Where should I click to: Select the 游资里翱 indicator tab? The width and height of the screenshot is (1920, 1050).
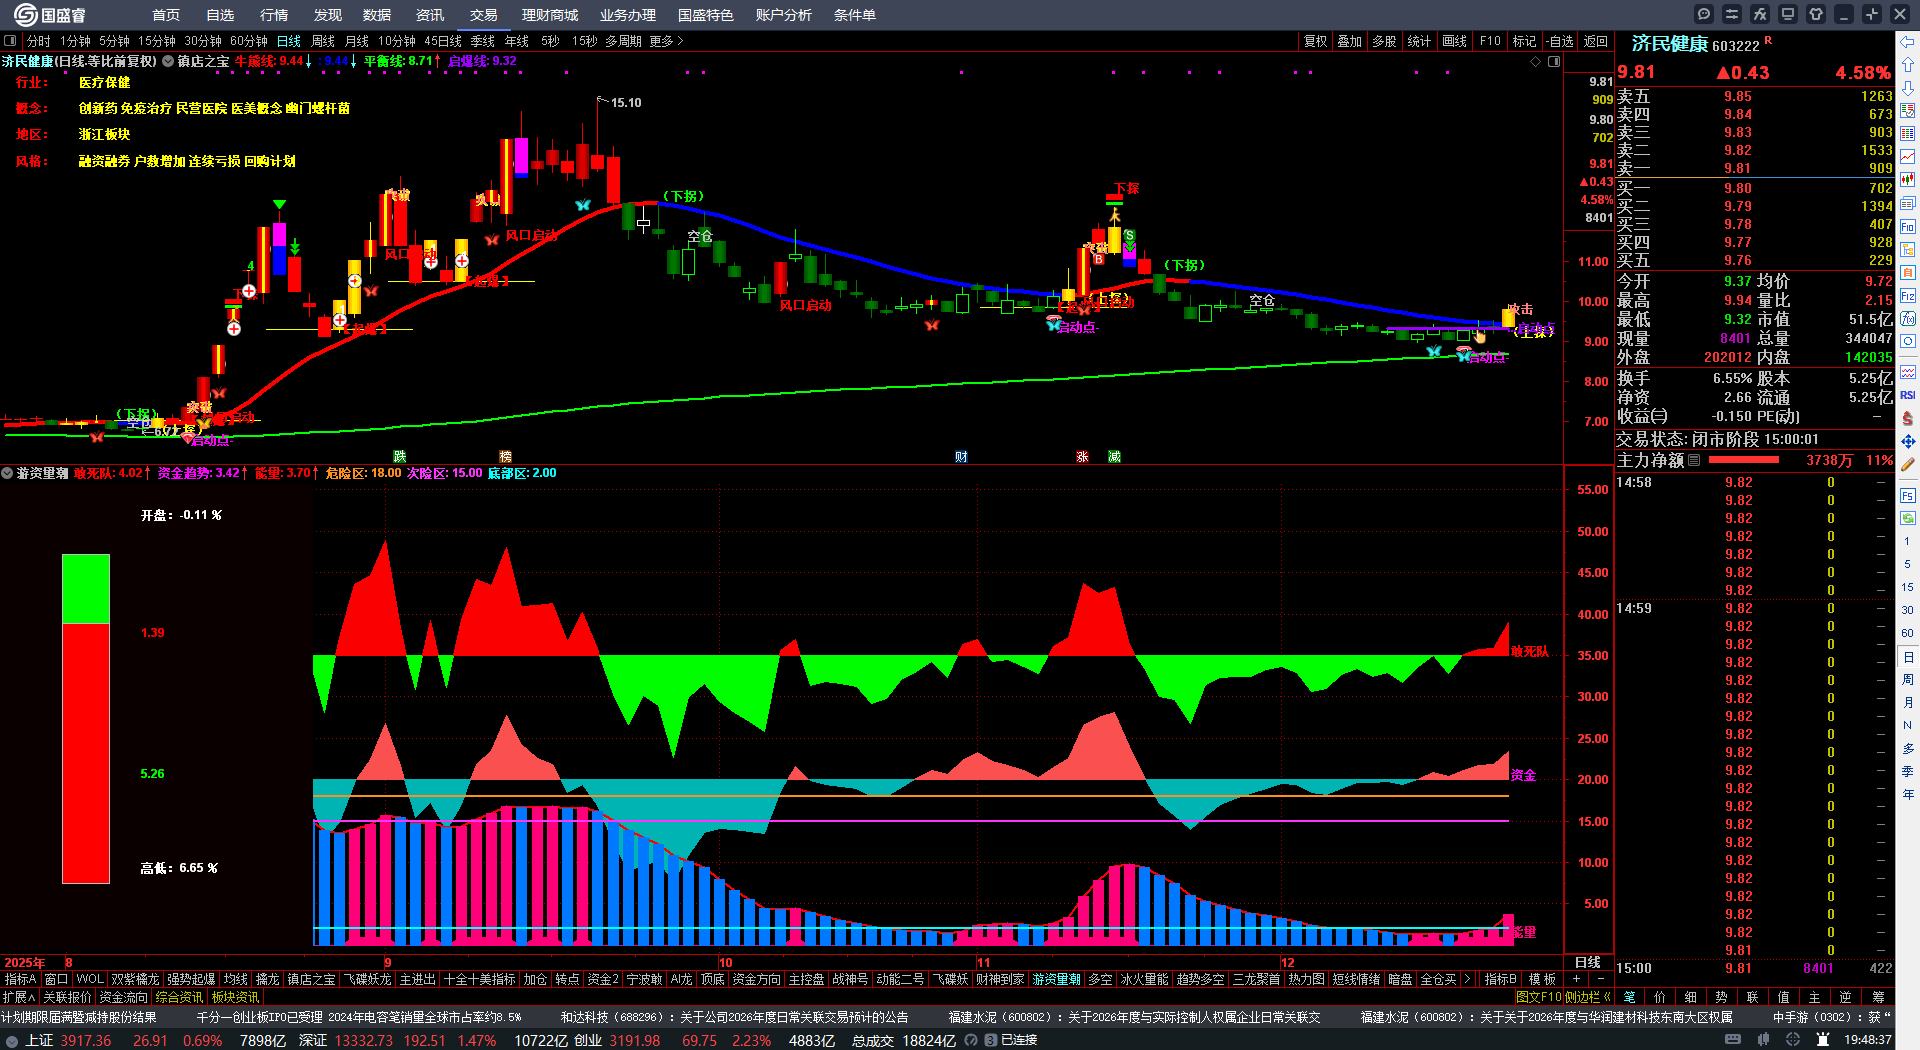coord(1056,979)
